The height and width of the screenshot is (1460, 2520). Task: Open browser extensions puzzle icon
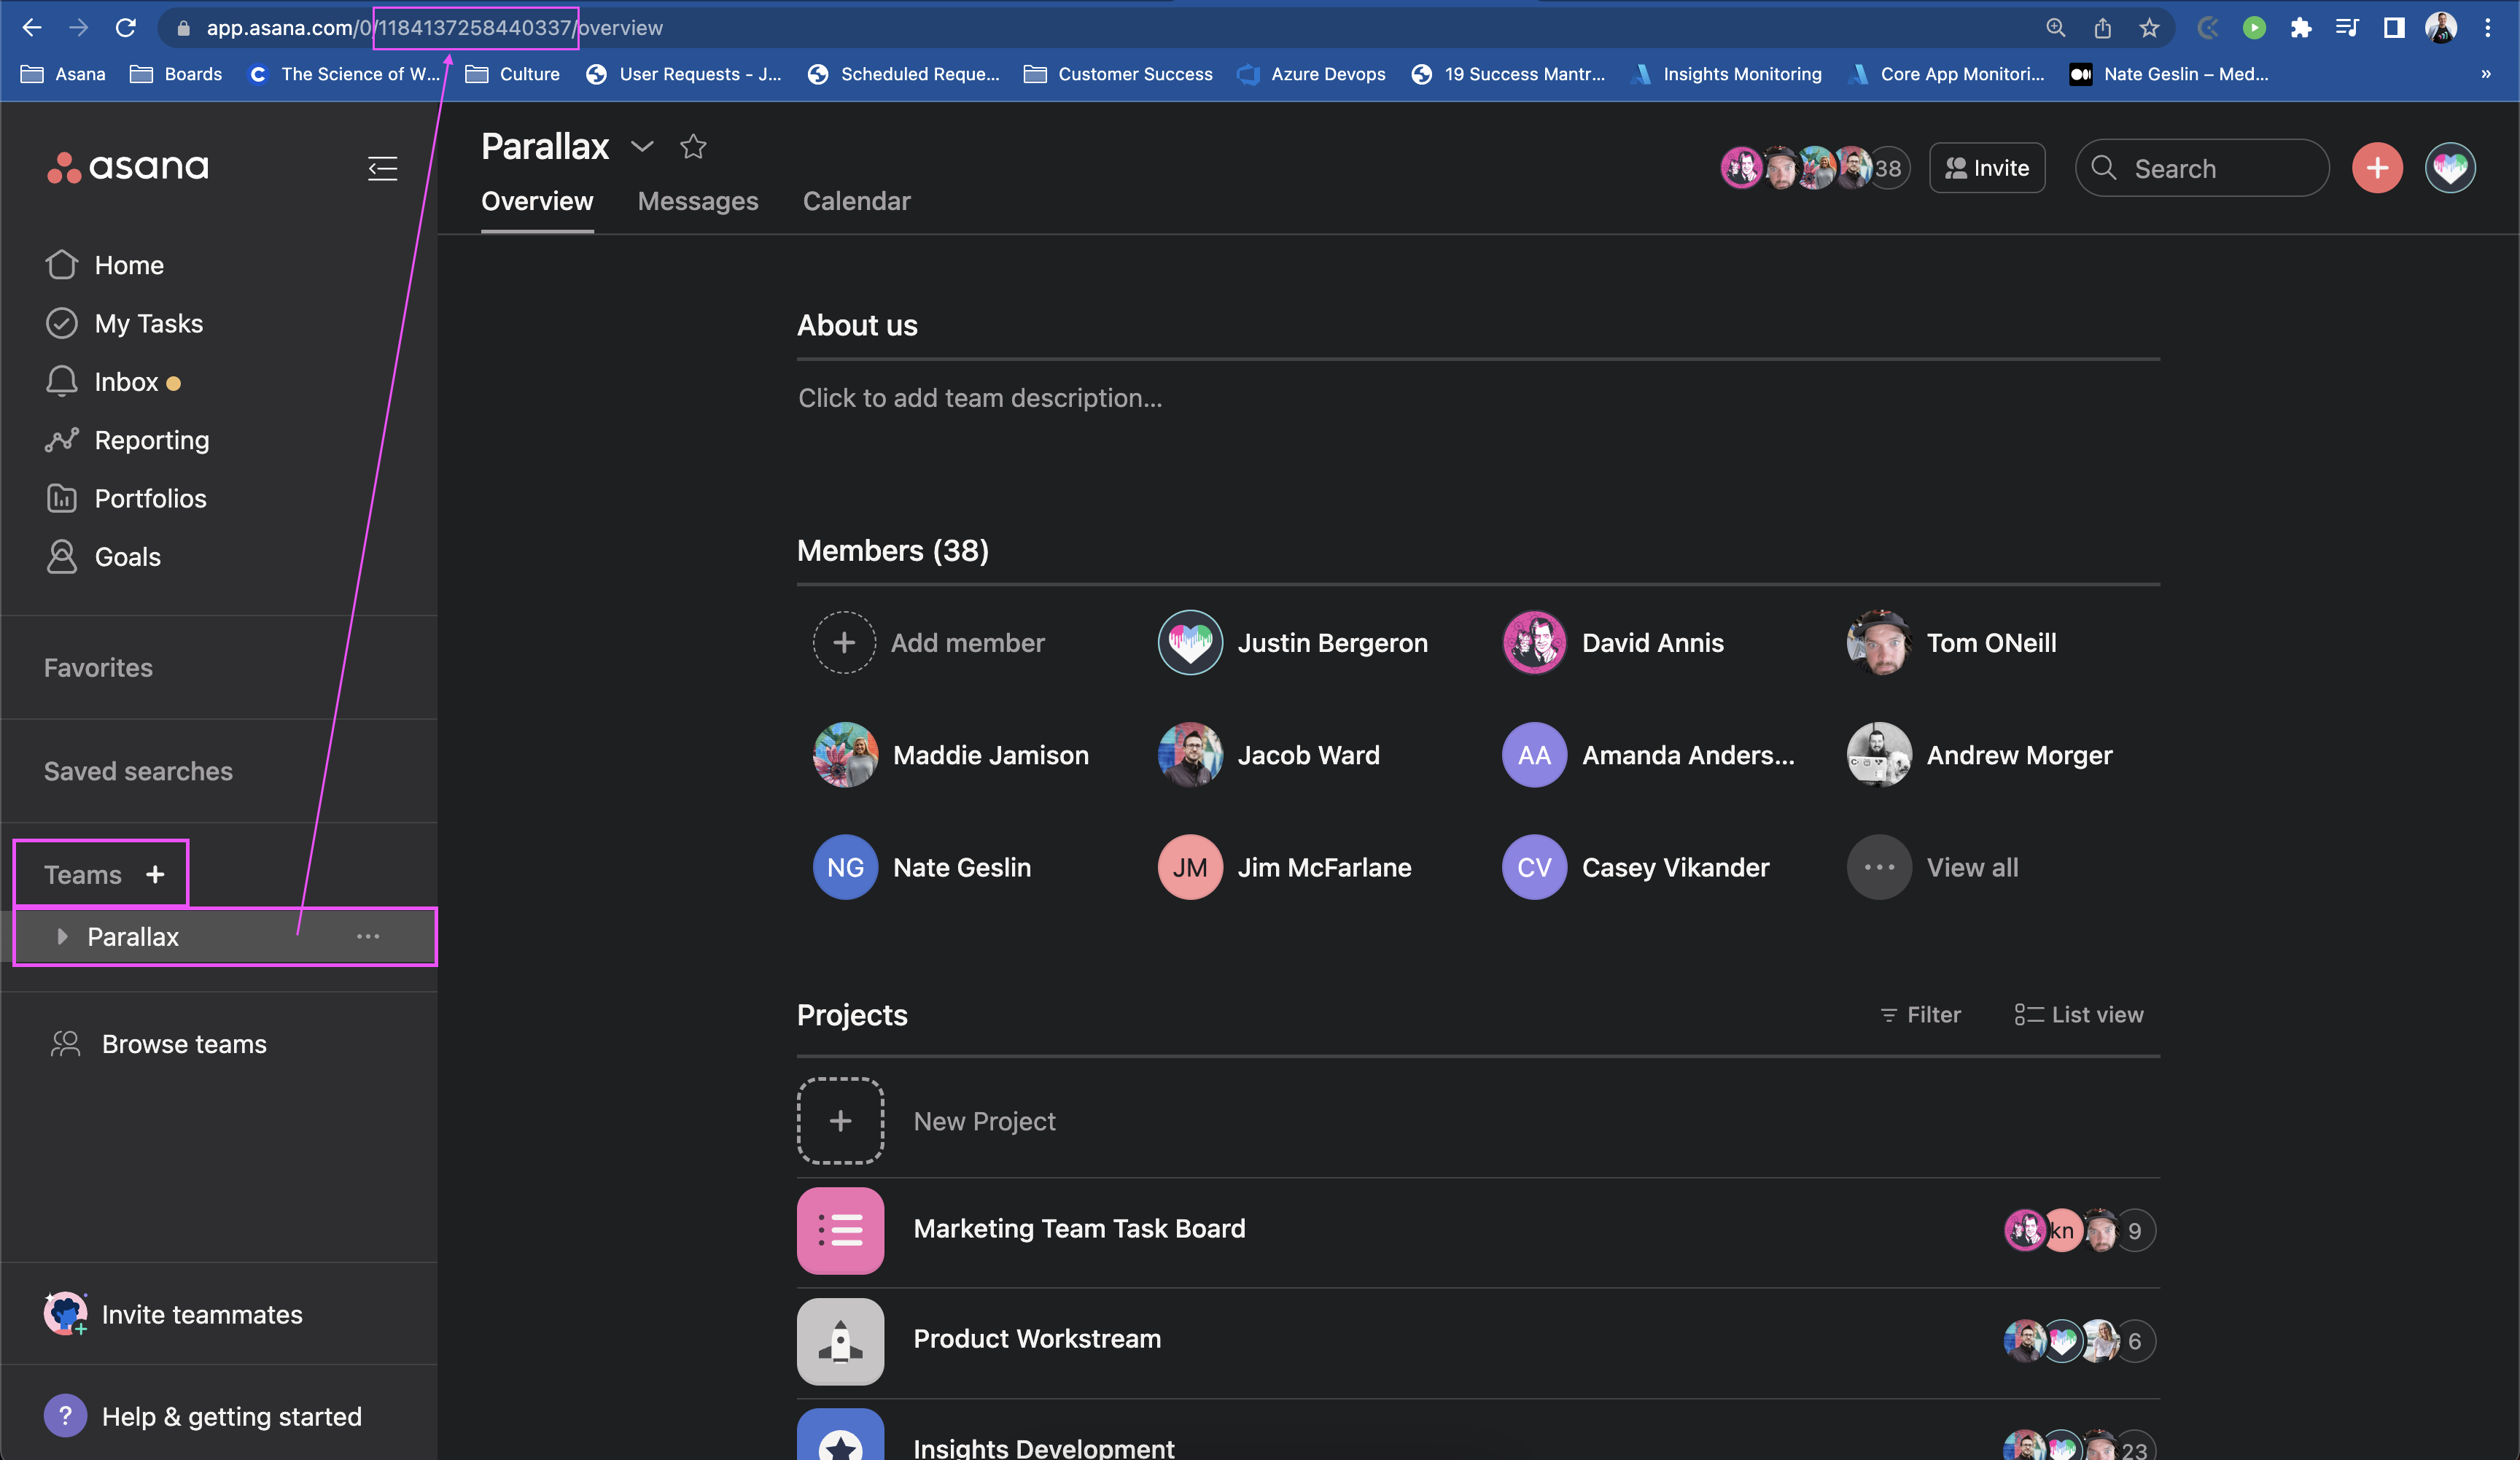[x=2300, y=28]
